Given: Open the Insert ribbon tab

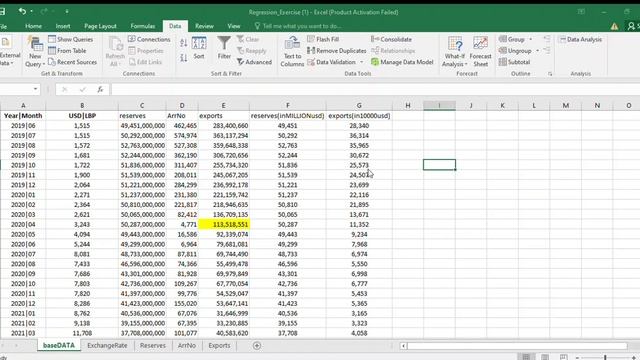Looking at the screenshot, I should (63, 26).
